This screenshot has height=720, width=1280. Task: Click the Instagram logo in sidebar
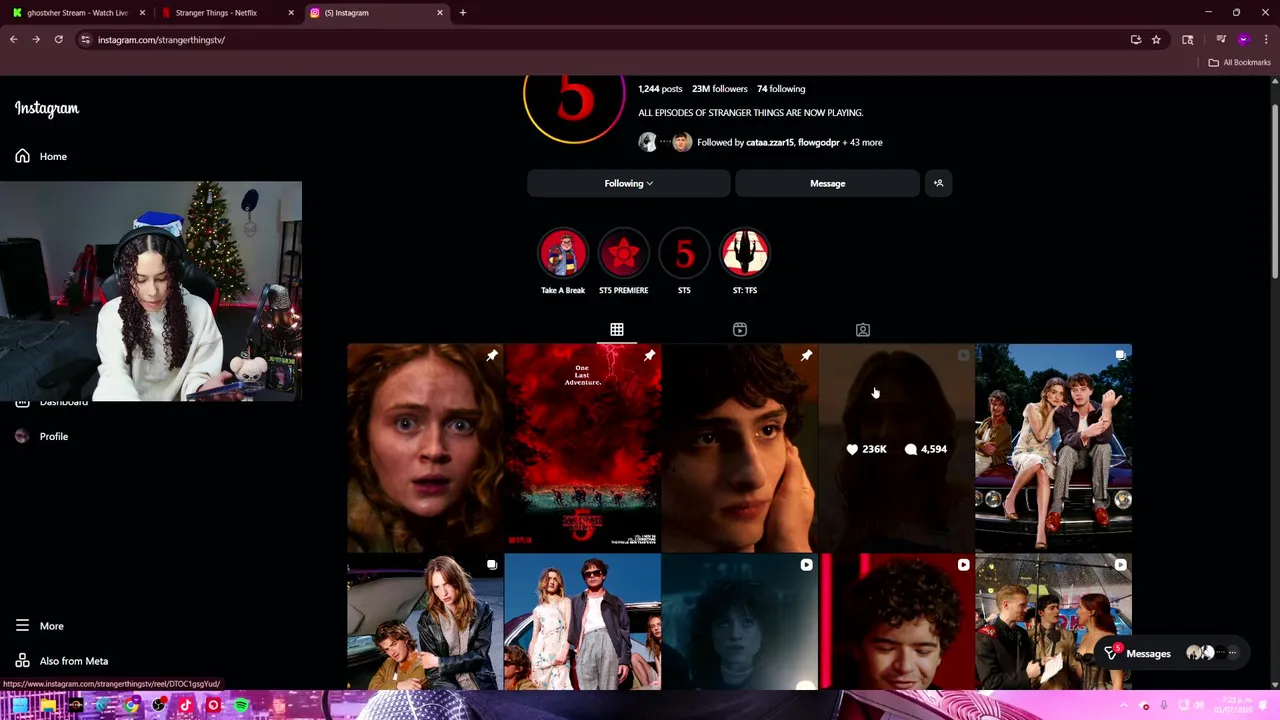point(47,108)
